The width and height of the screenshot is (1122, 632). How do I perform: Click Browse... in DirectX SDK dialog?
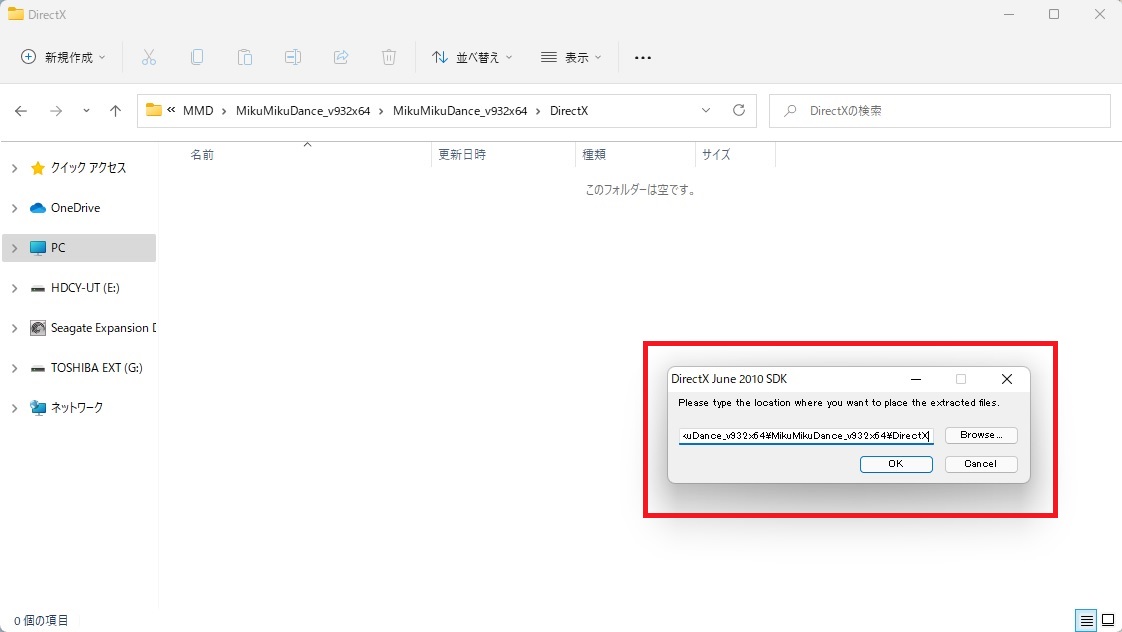click(x=981, y=435)
